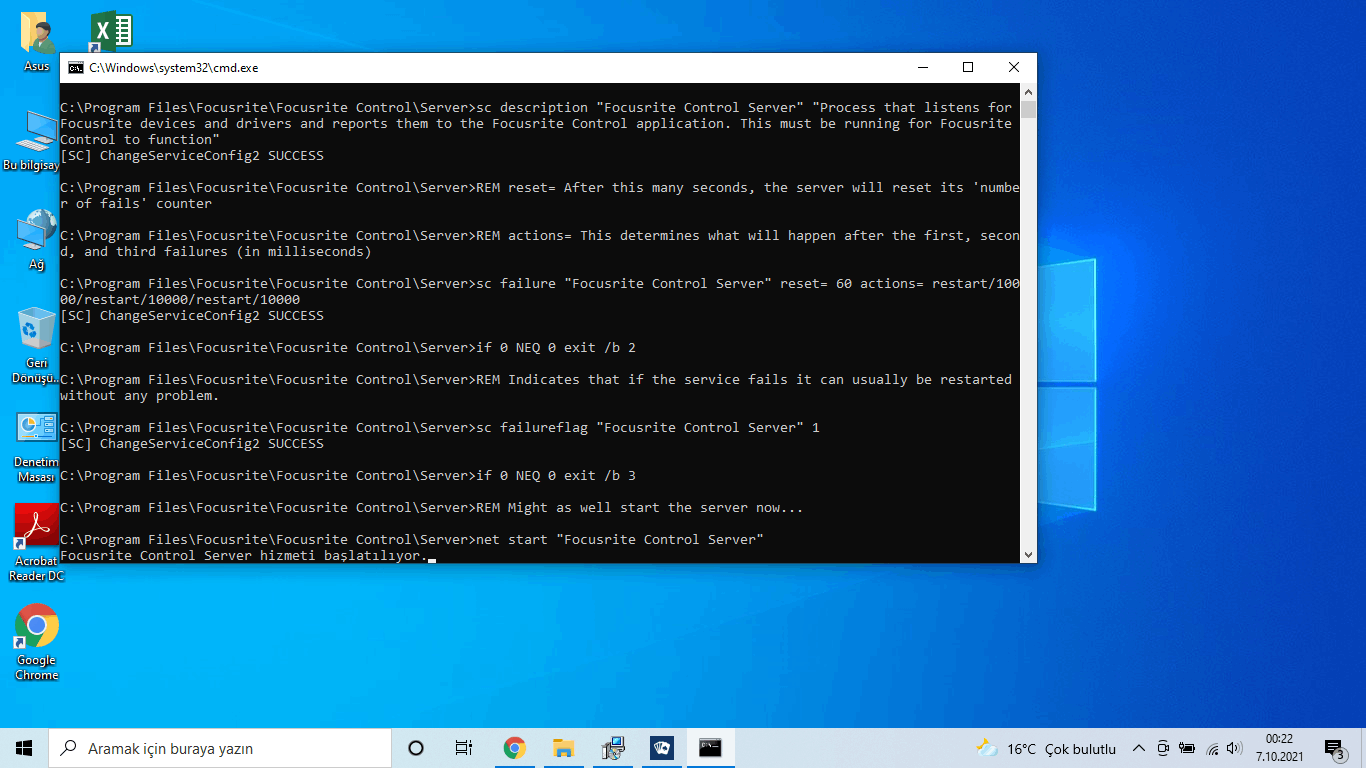The width and height of the screenshot is (1366, 768).
Task: Open Chrome from the taskbar
Action: (x=514, y=748)
